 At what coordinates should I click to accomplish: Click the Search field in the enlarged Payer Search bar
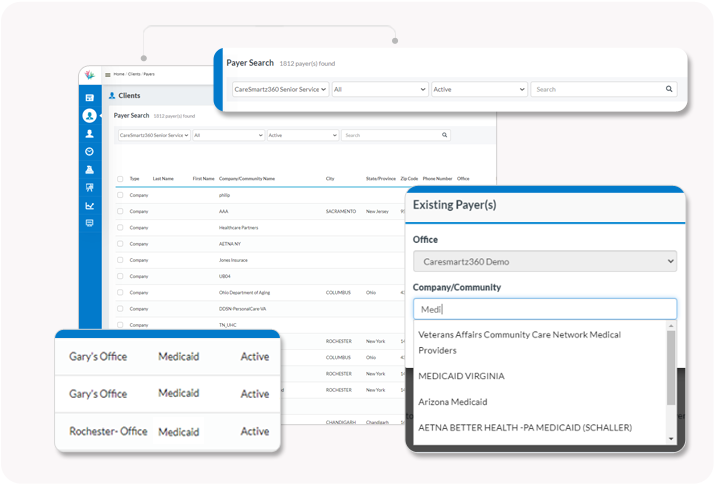[x=604, y=89]
